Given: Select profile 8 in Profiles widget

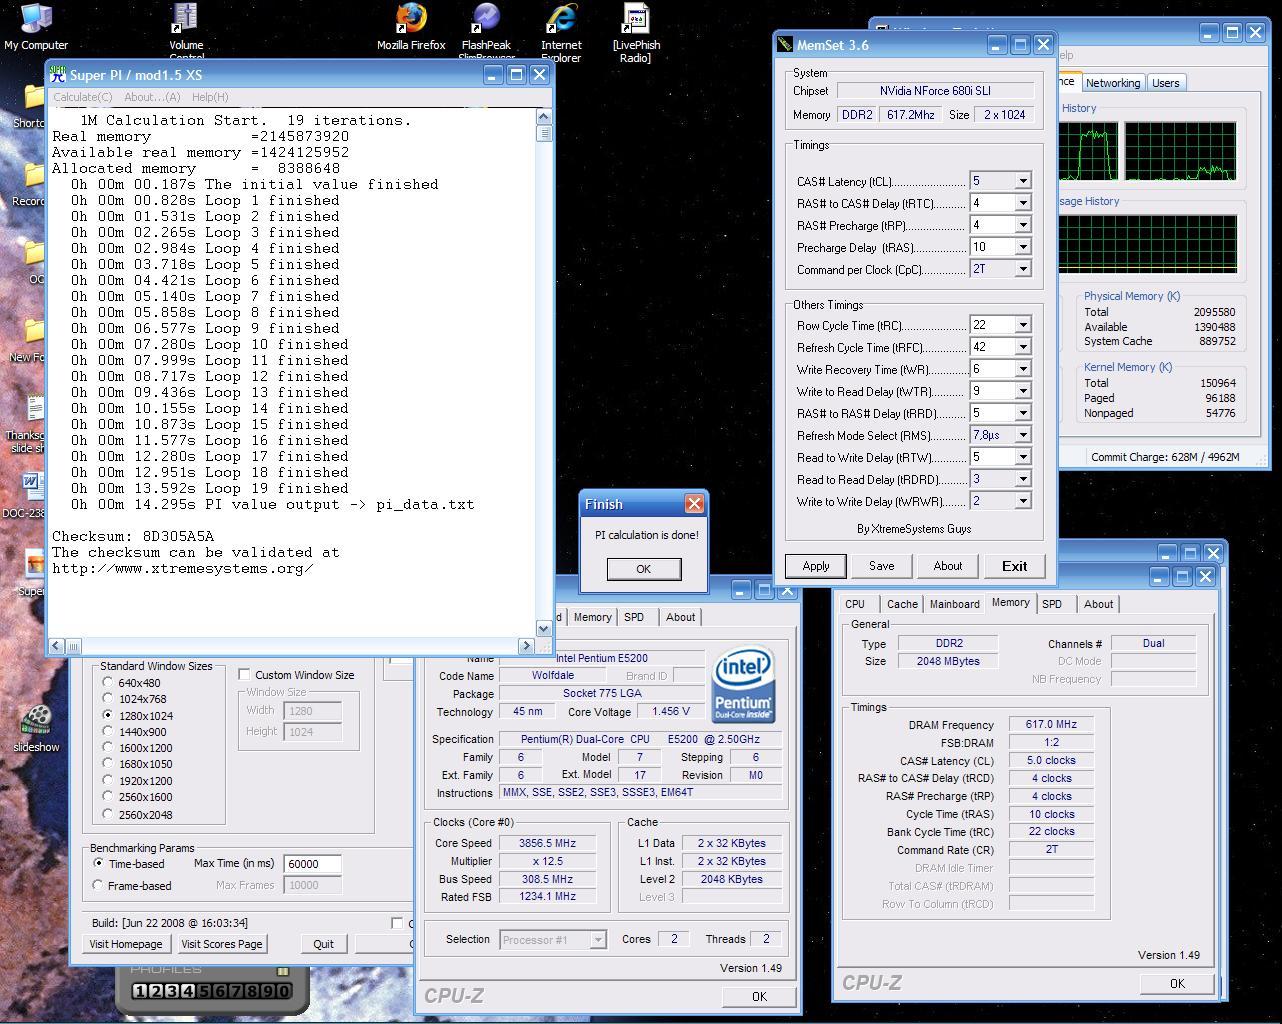Looking at the screenshot, I should (x=252, y=991).
